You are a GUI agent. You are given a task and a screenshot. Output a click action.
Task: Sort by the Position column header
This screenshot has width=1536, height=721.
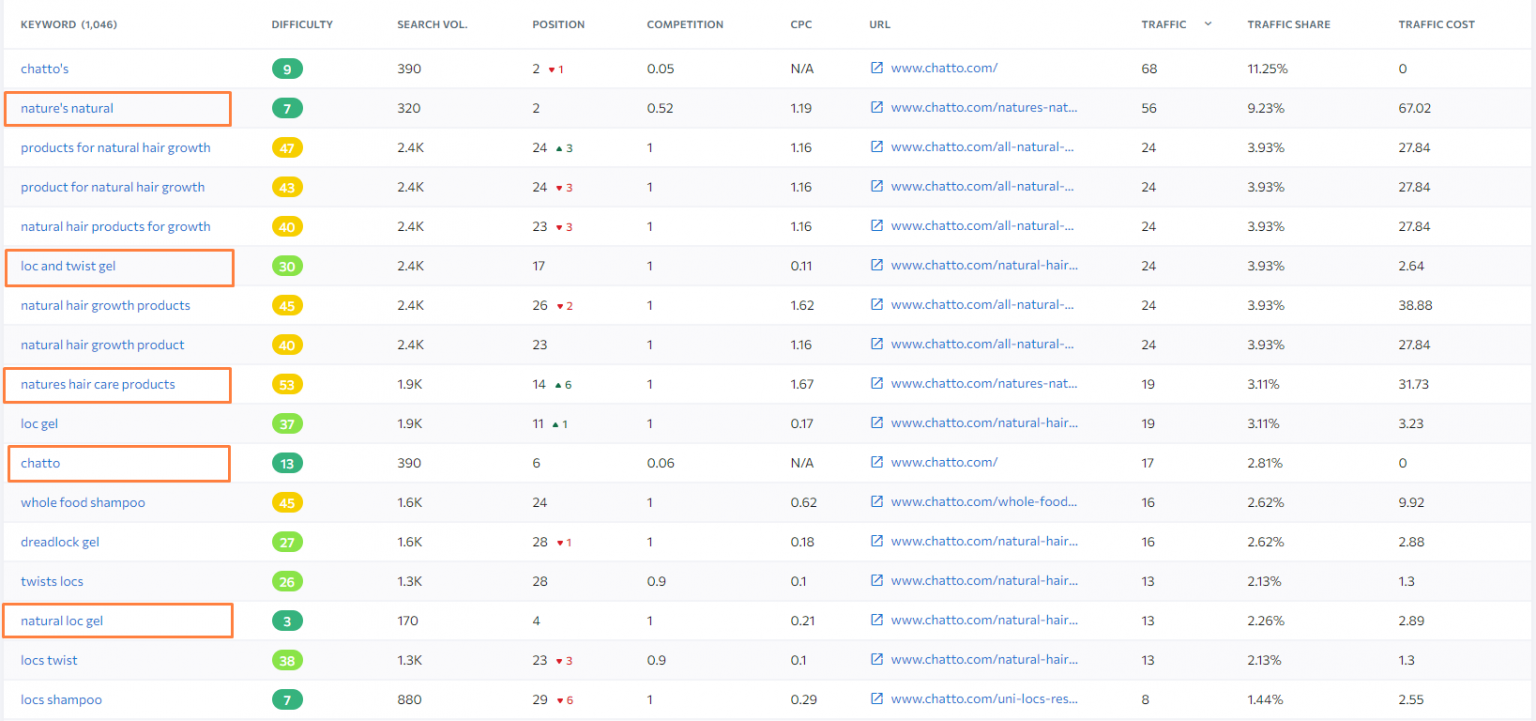(x=558, y=25)
